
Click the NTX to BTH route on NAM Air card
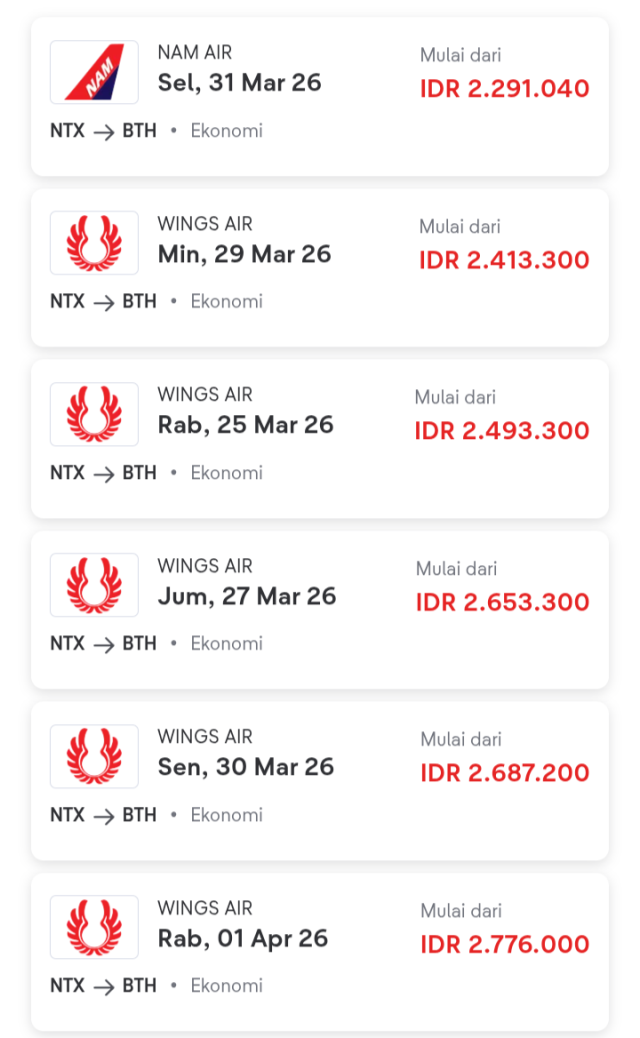[103, 131]
